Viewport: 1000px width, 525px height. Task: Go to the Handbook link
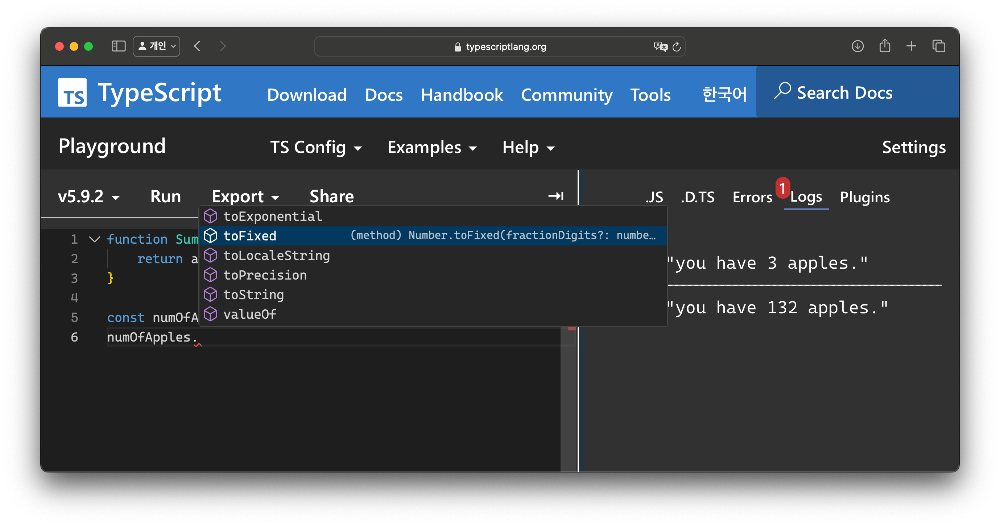[x=462, y=95]
